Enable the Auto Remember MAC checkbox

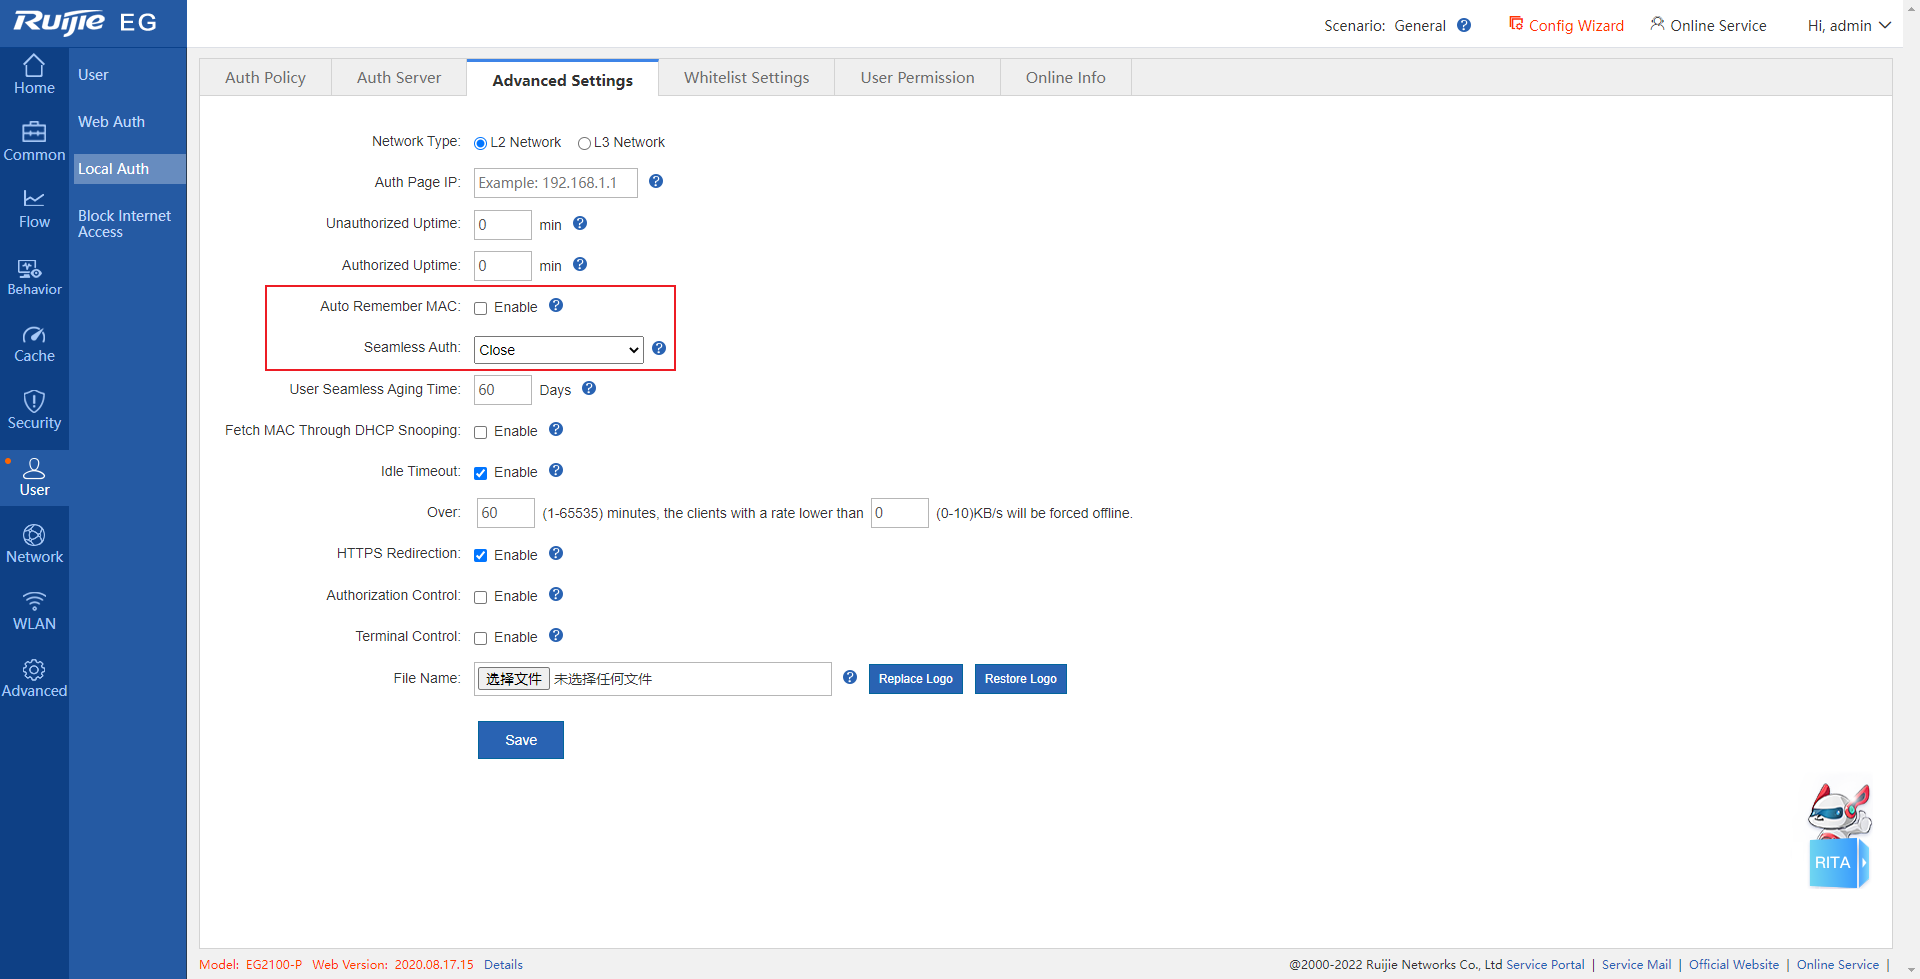[x=481, y=308]
